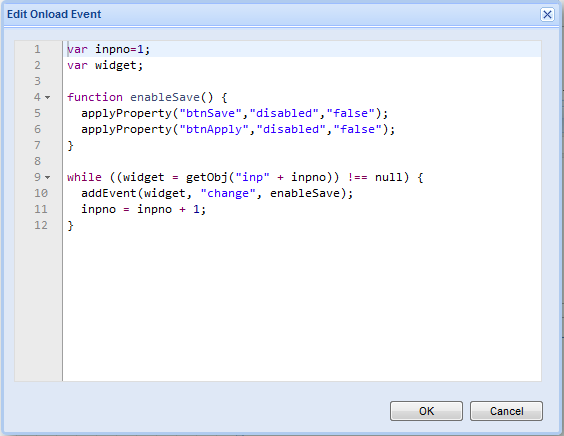Select line number 6 in gutter
Screen dimensions: 564x436
37,129
